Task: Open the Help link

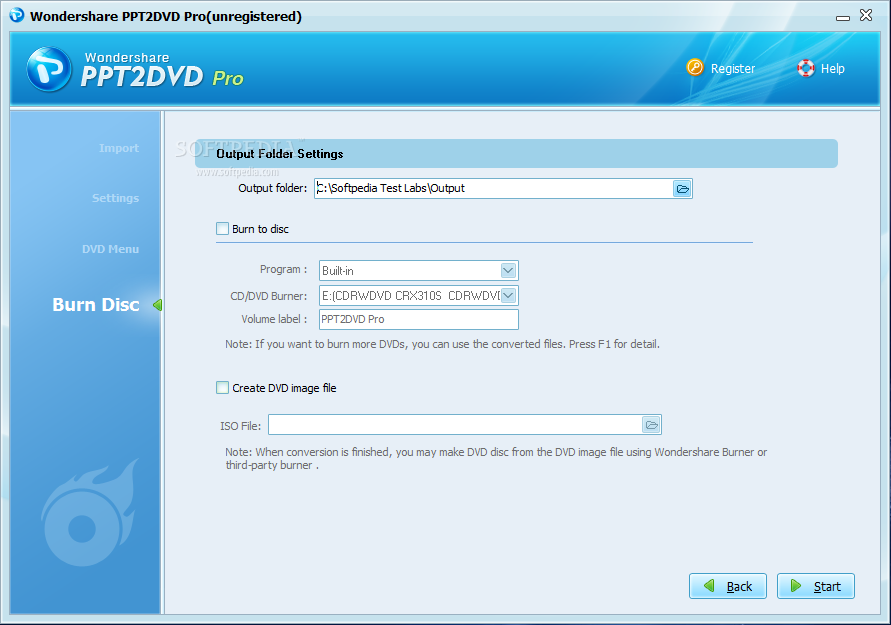Action: point(832,69)
